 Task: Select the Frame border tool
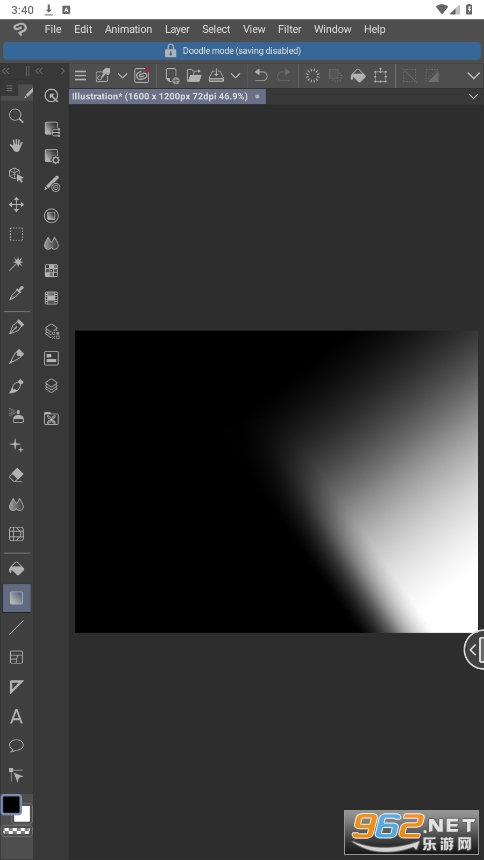tap(16, 657)
